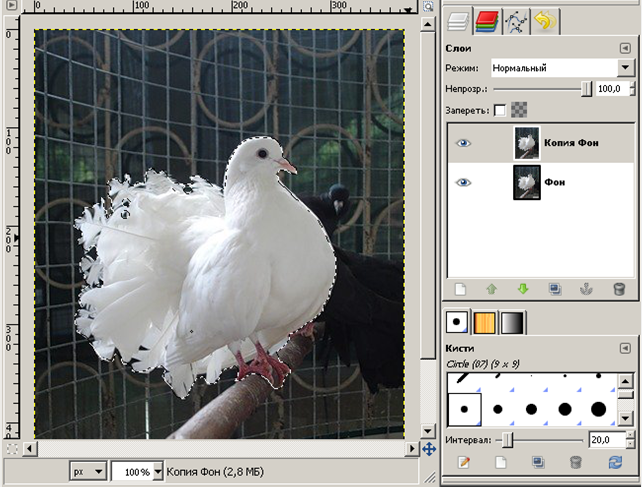Select the second circle brush
The image size is (642, 487).
pos(497,409)
